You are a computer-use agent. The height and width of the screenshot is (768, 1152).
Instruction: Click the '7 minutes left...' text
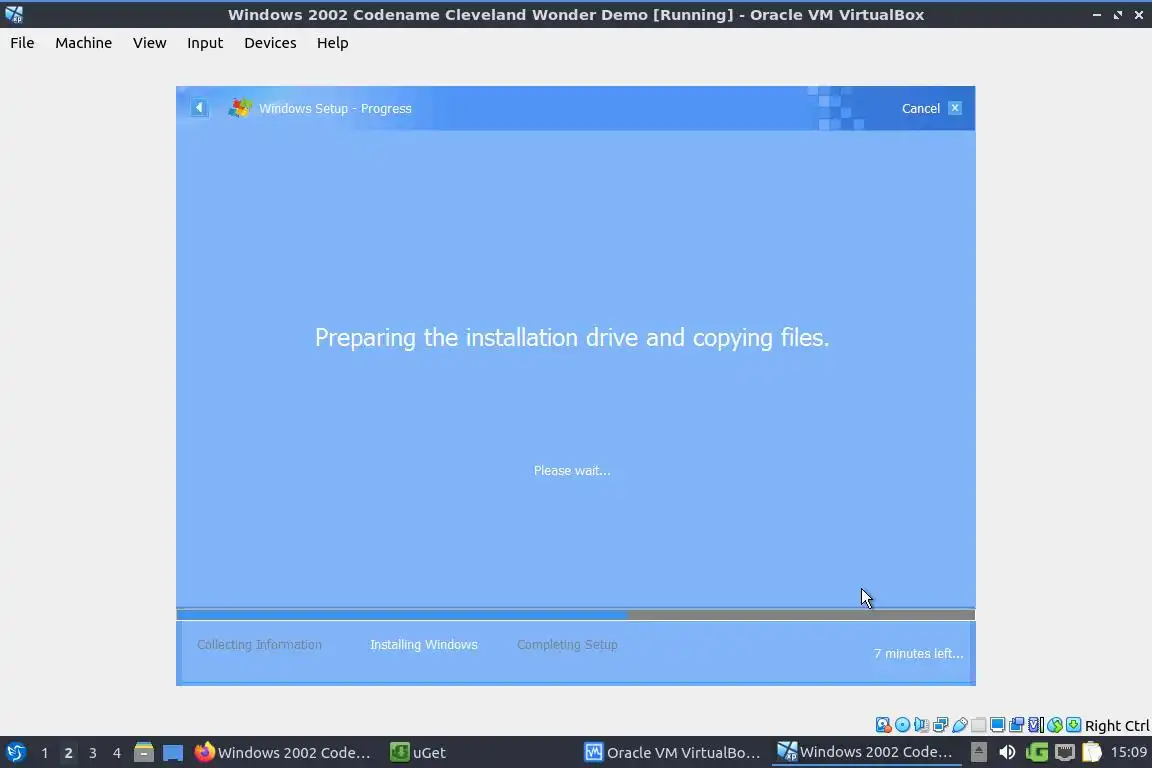tap(918, 653)
